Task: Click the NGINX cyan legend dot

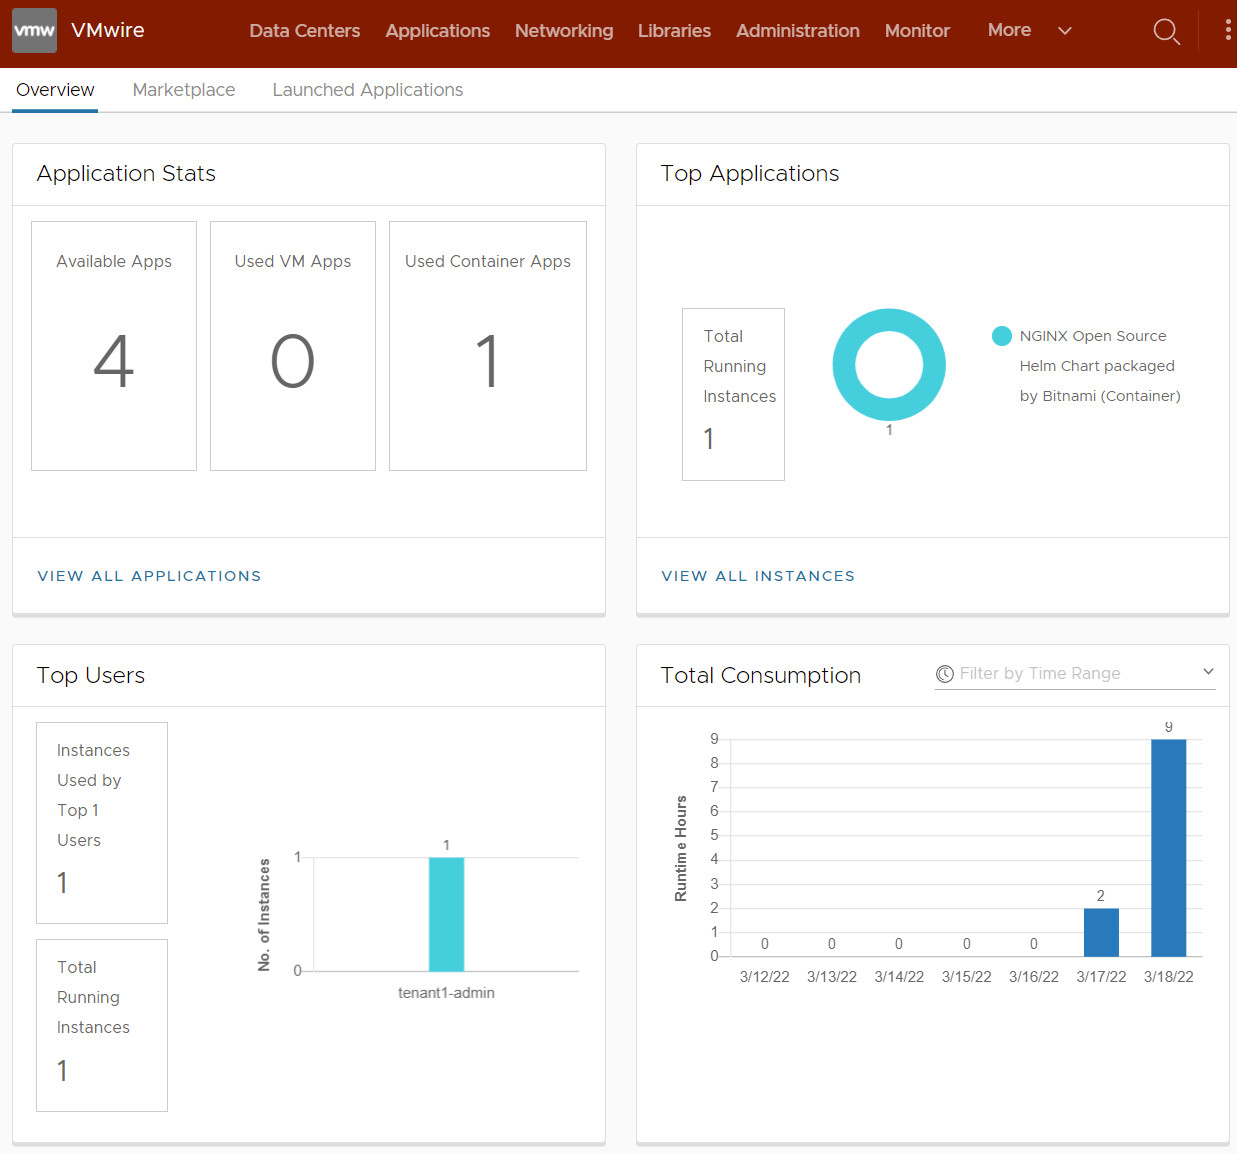Action: 1001,336
